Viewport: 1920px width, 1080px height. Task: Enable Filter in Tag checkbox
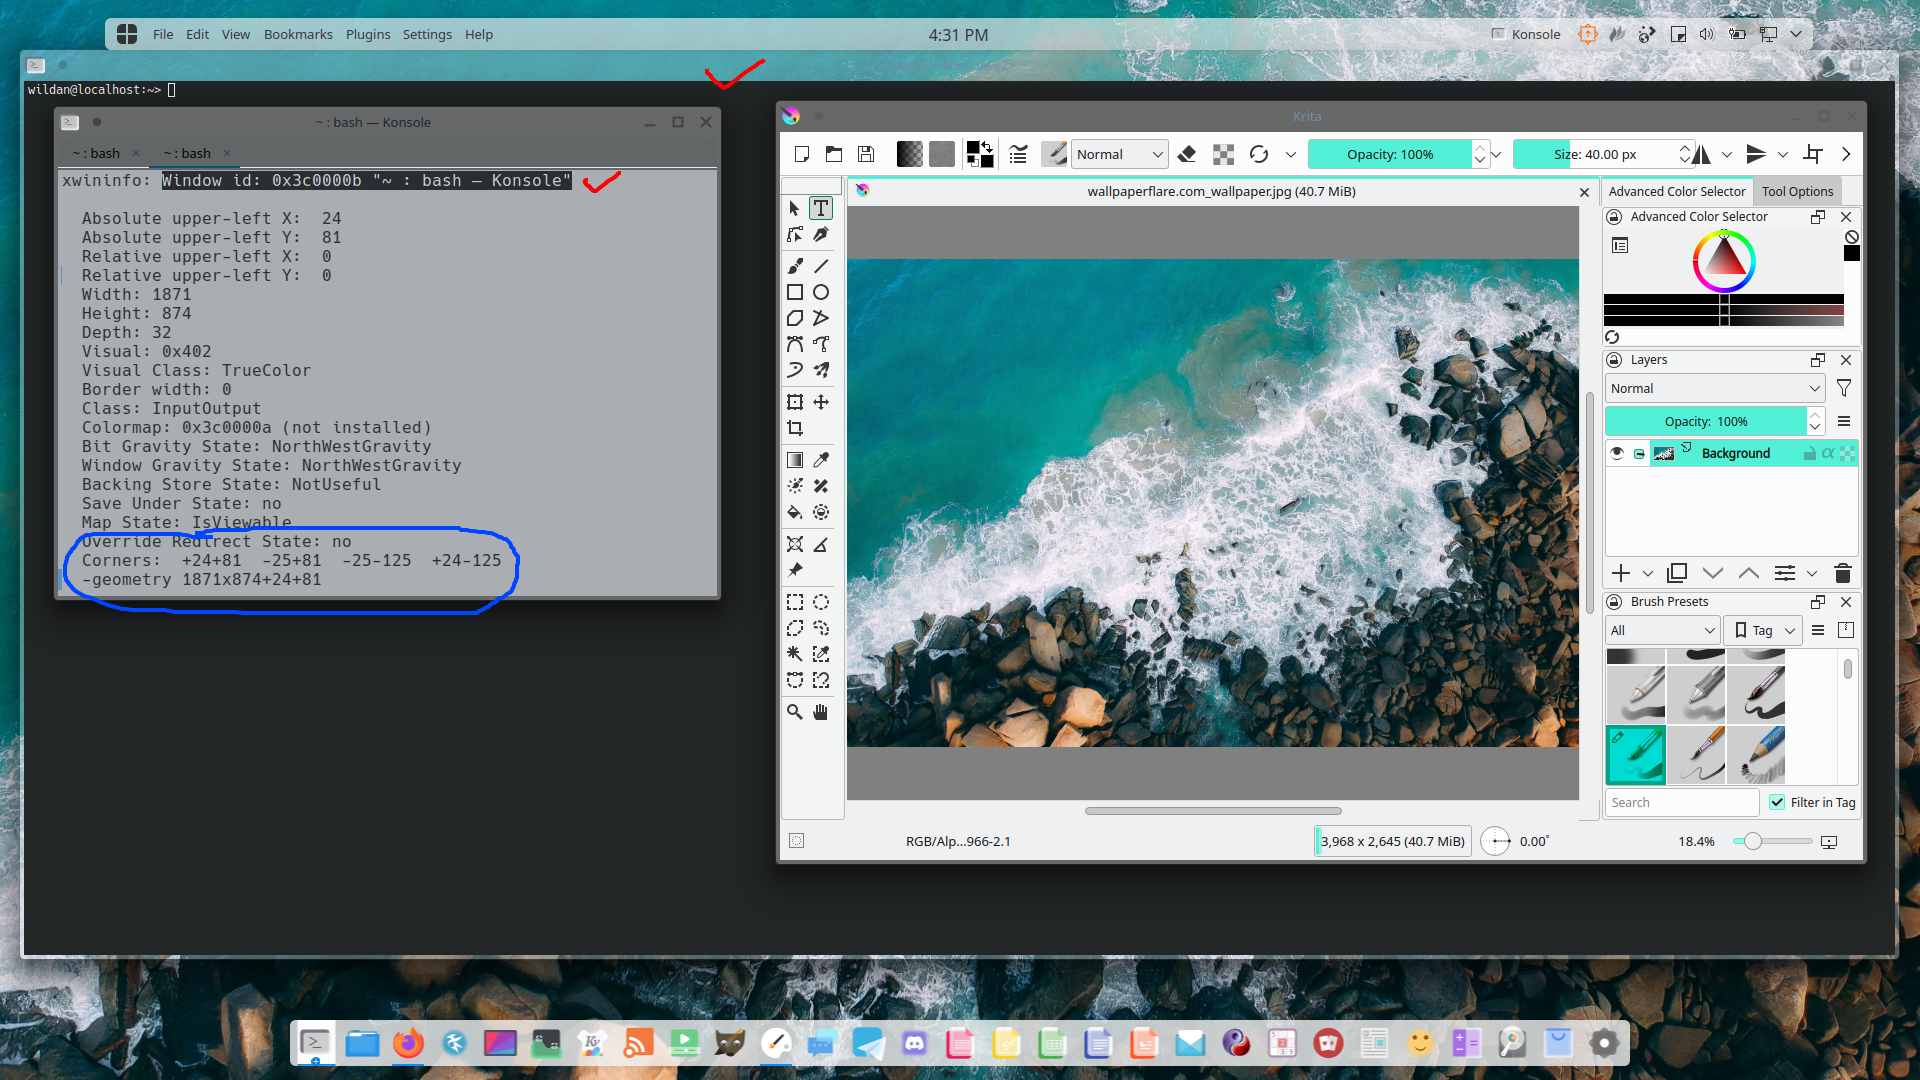1776,800
